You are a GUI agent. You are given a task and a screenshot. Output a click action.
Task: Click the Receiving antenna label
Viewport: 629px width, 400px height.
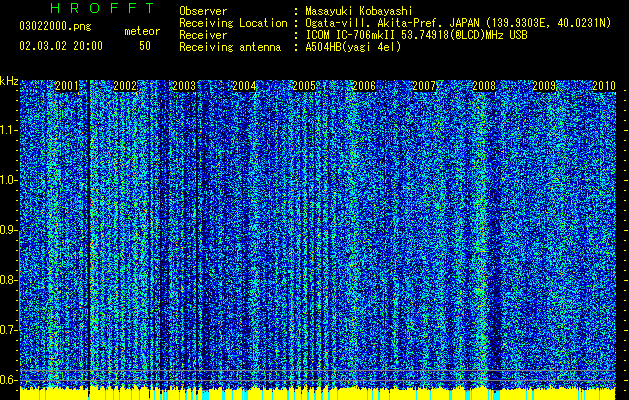coord(230,47)
